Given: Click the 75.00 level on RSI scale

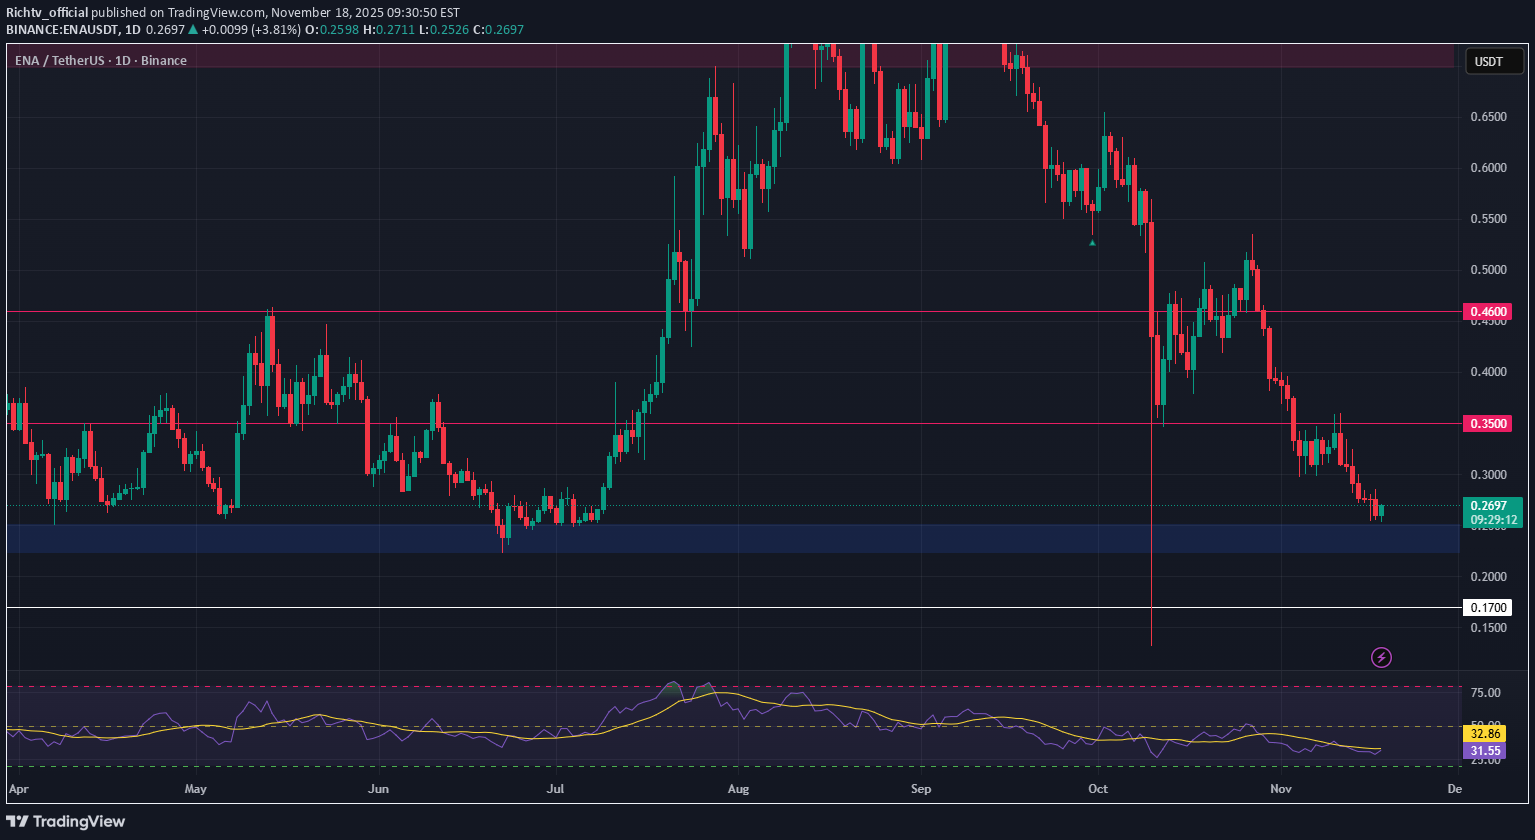Looking at the screenshot, I should (x=1487, y=693).
